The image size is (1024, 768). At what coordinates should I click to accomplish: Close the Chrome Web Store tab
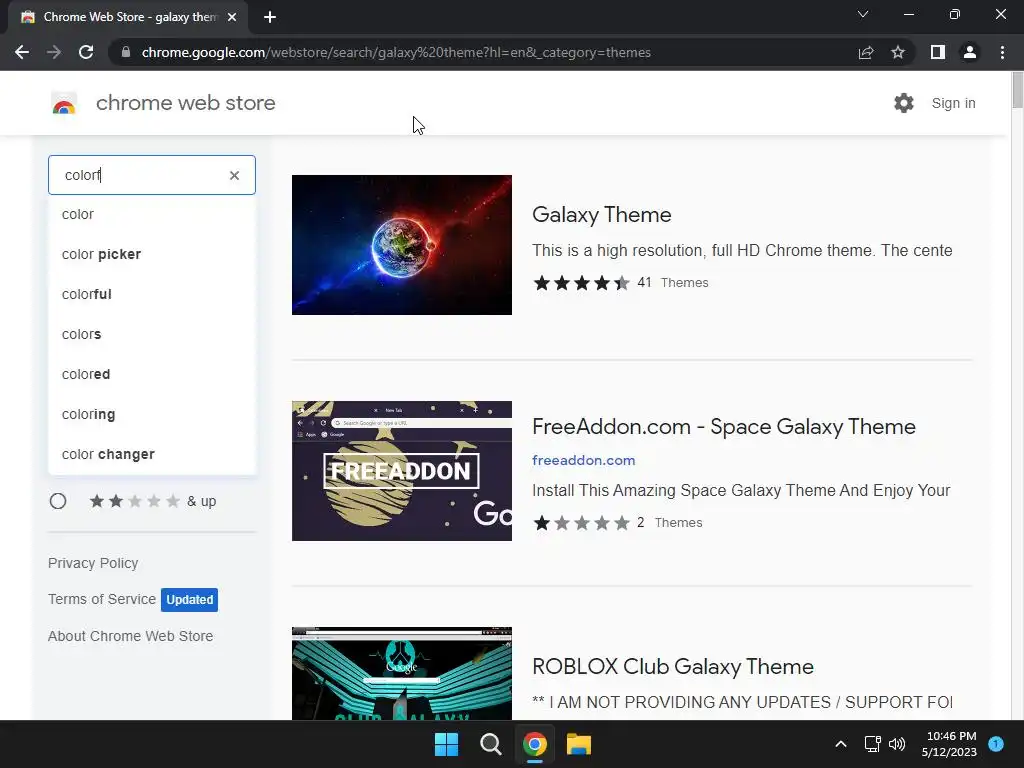click(x=232, y=17)
